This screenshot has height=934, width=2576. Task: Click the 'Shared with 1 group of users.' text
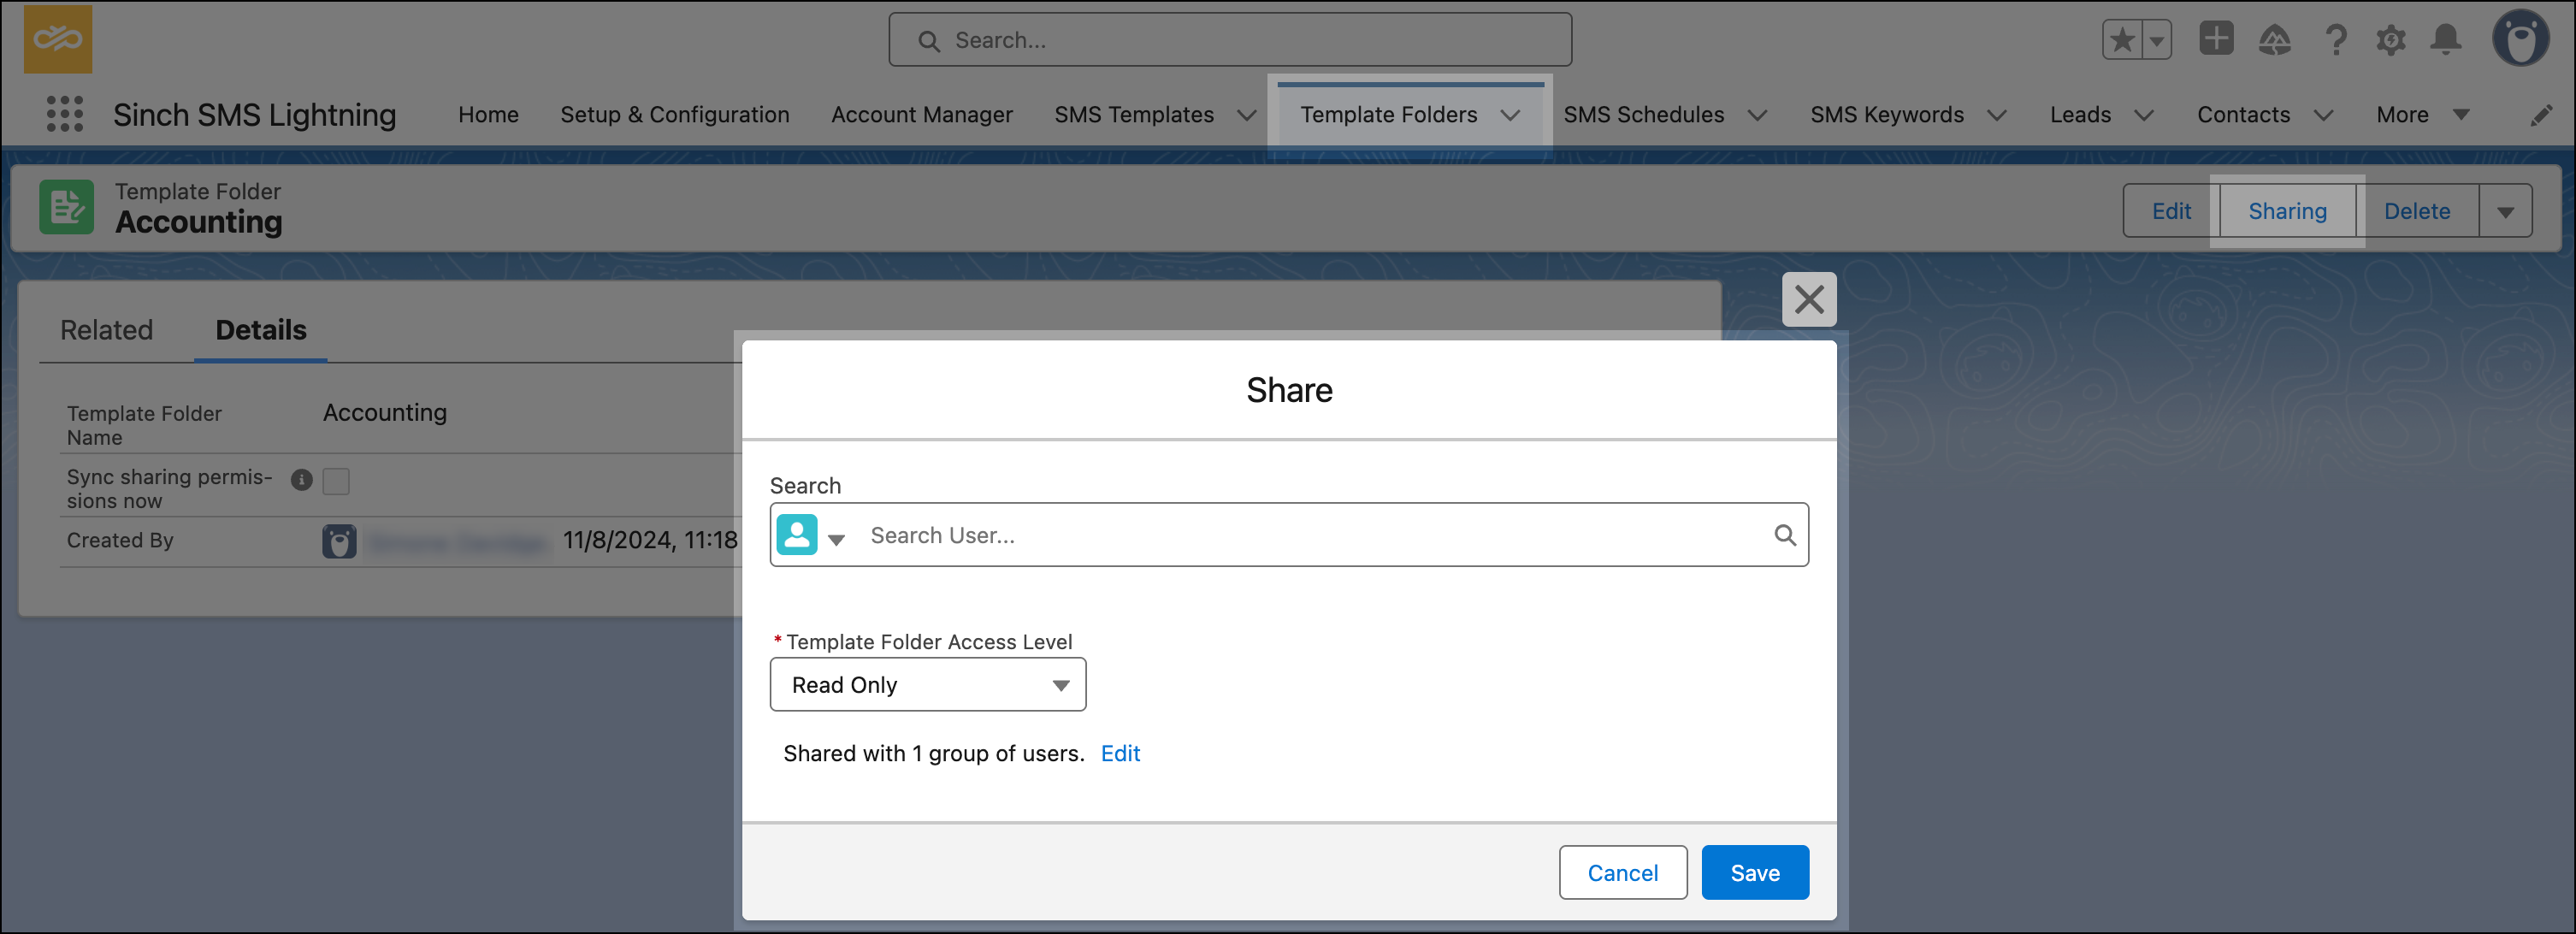[x=934, y=753]
